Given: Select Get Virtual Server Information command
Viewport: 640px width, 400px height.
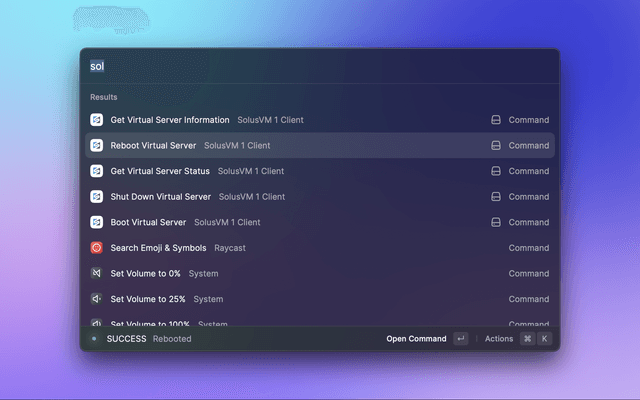Looking at the screenshot, I should tap(170, 120).
